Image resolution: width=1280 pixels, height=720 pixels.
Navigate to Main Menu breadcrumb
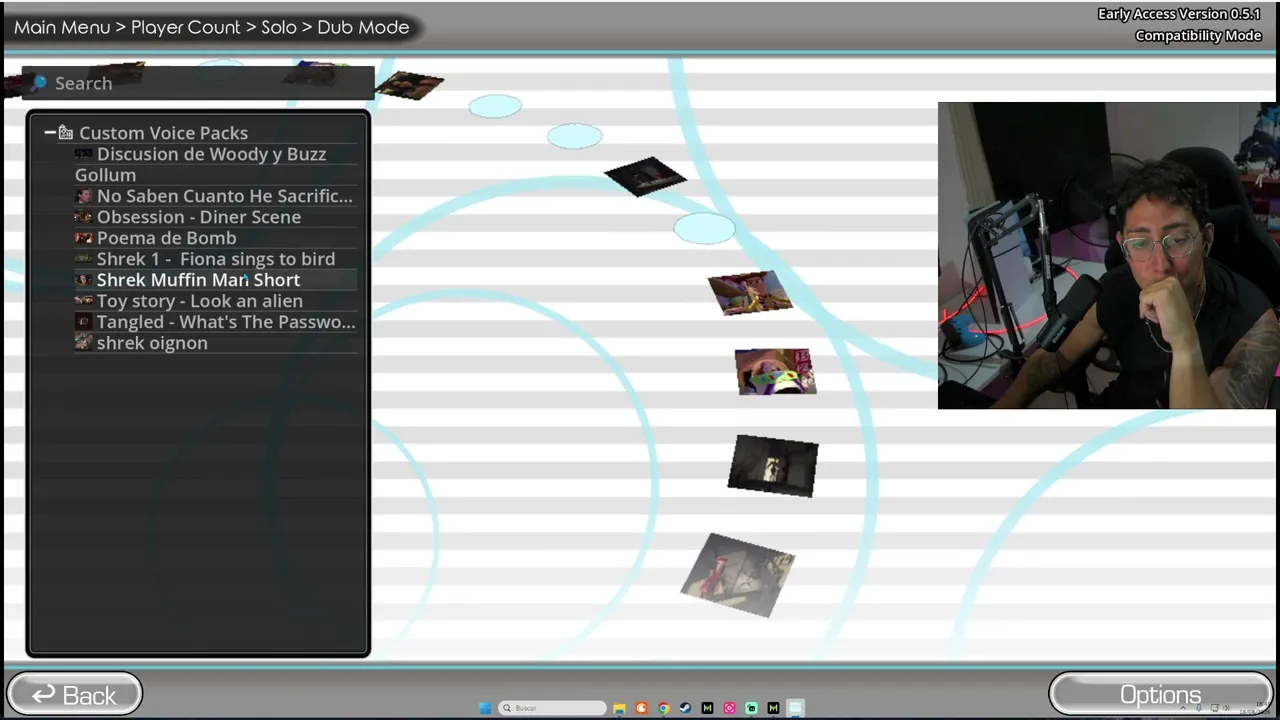point(62,27)
